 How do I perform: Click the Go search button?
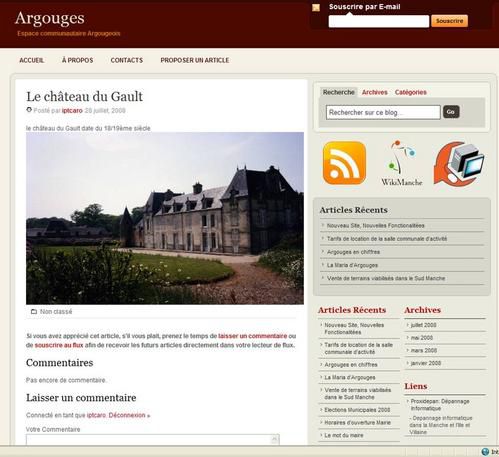point(451,112)
